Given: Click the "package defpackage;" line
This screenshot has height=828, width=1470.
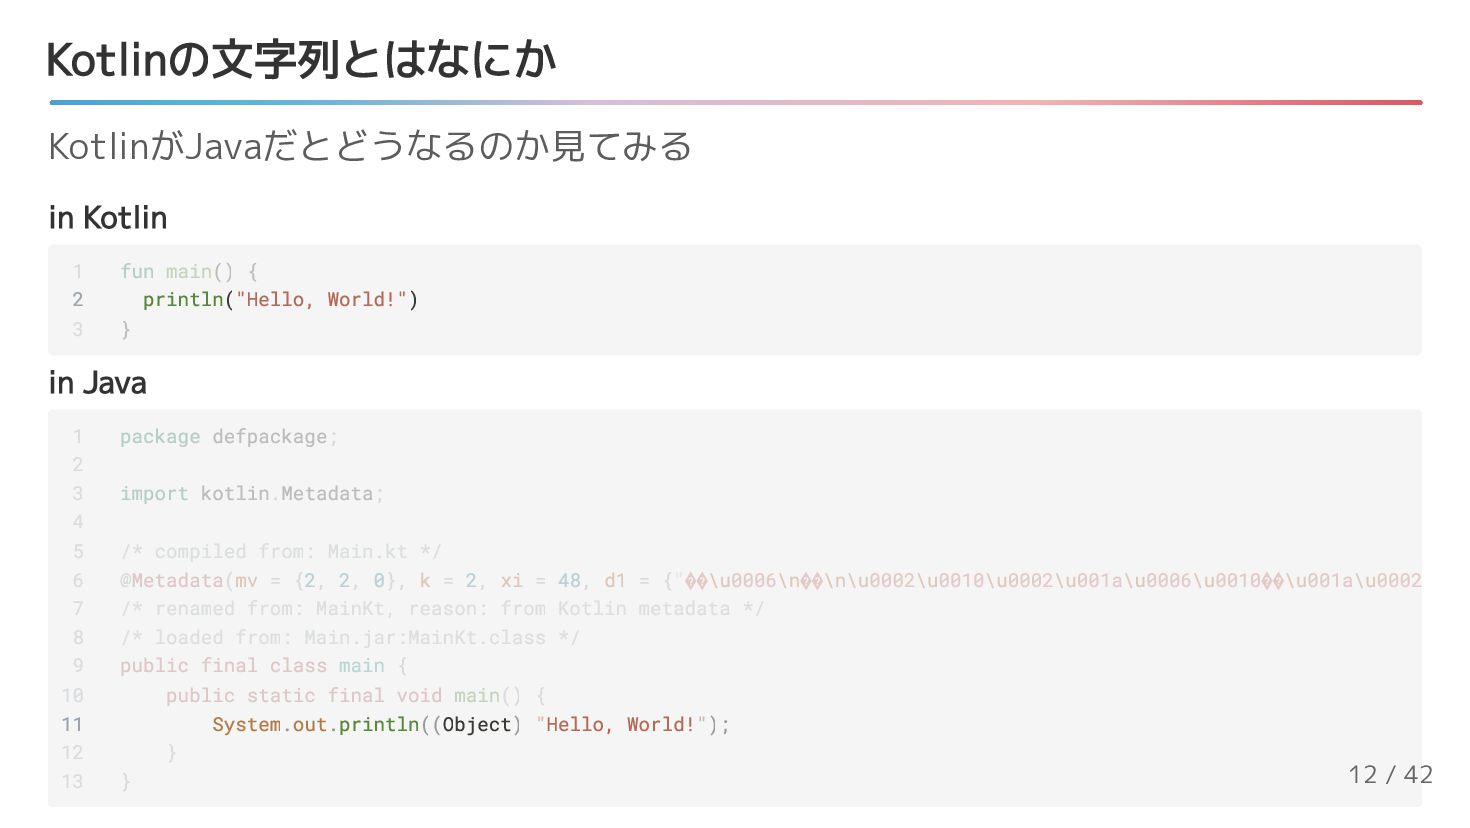Looking at the screenshot, I should [229, 437].
